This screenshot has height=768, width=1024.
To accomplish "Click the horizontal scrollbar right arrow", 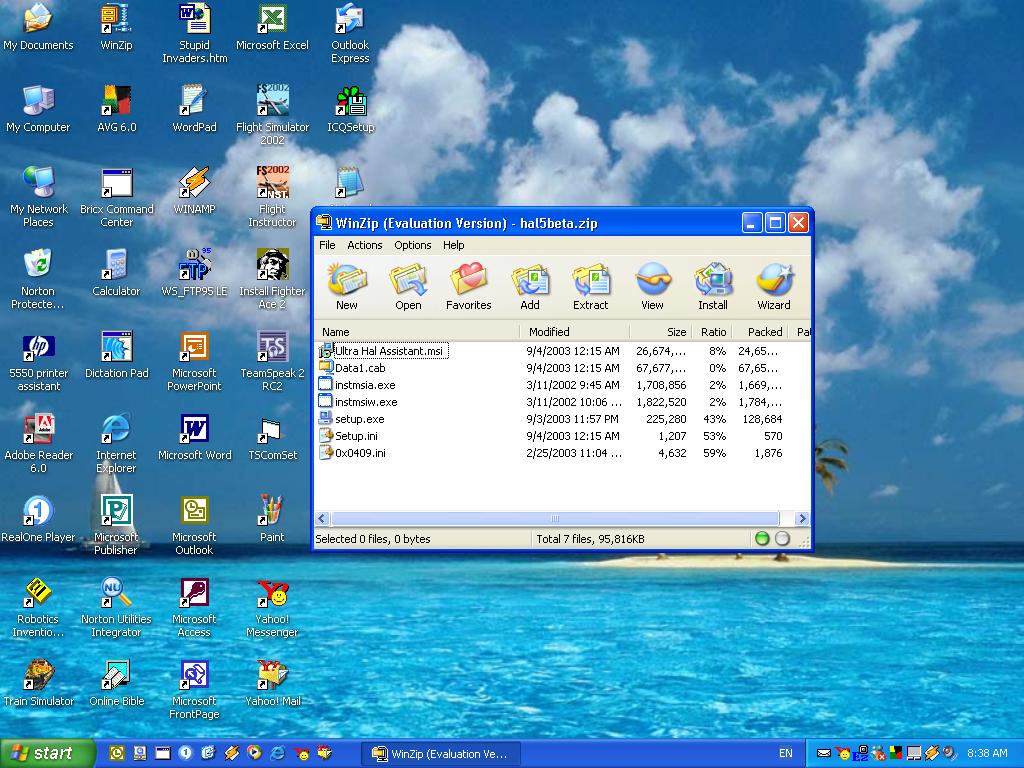I will click(x=802, y=519).
